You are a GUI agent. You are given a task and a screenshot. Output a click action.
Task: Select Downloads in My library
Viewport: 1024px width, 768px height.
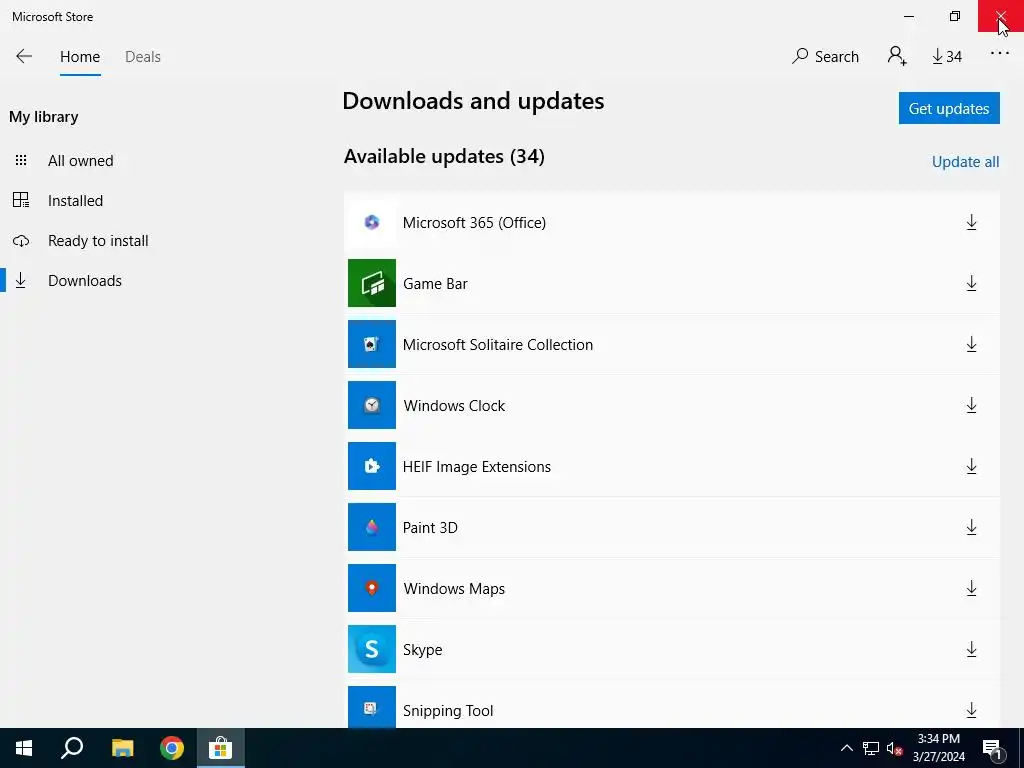point(85,281)
